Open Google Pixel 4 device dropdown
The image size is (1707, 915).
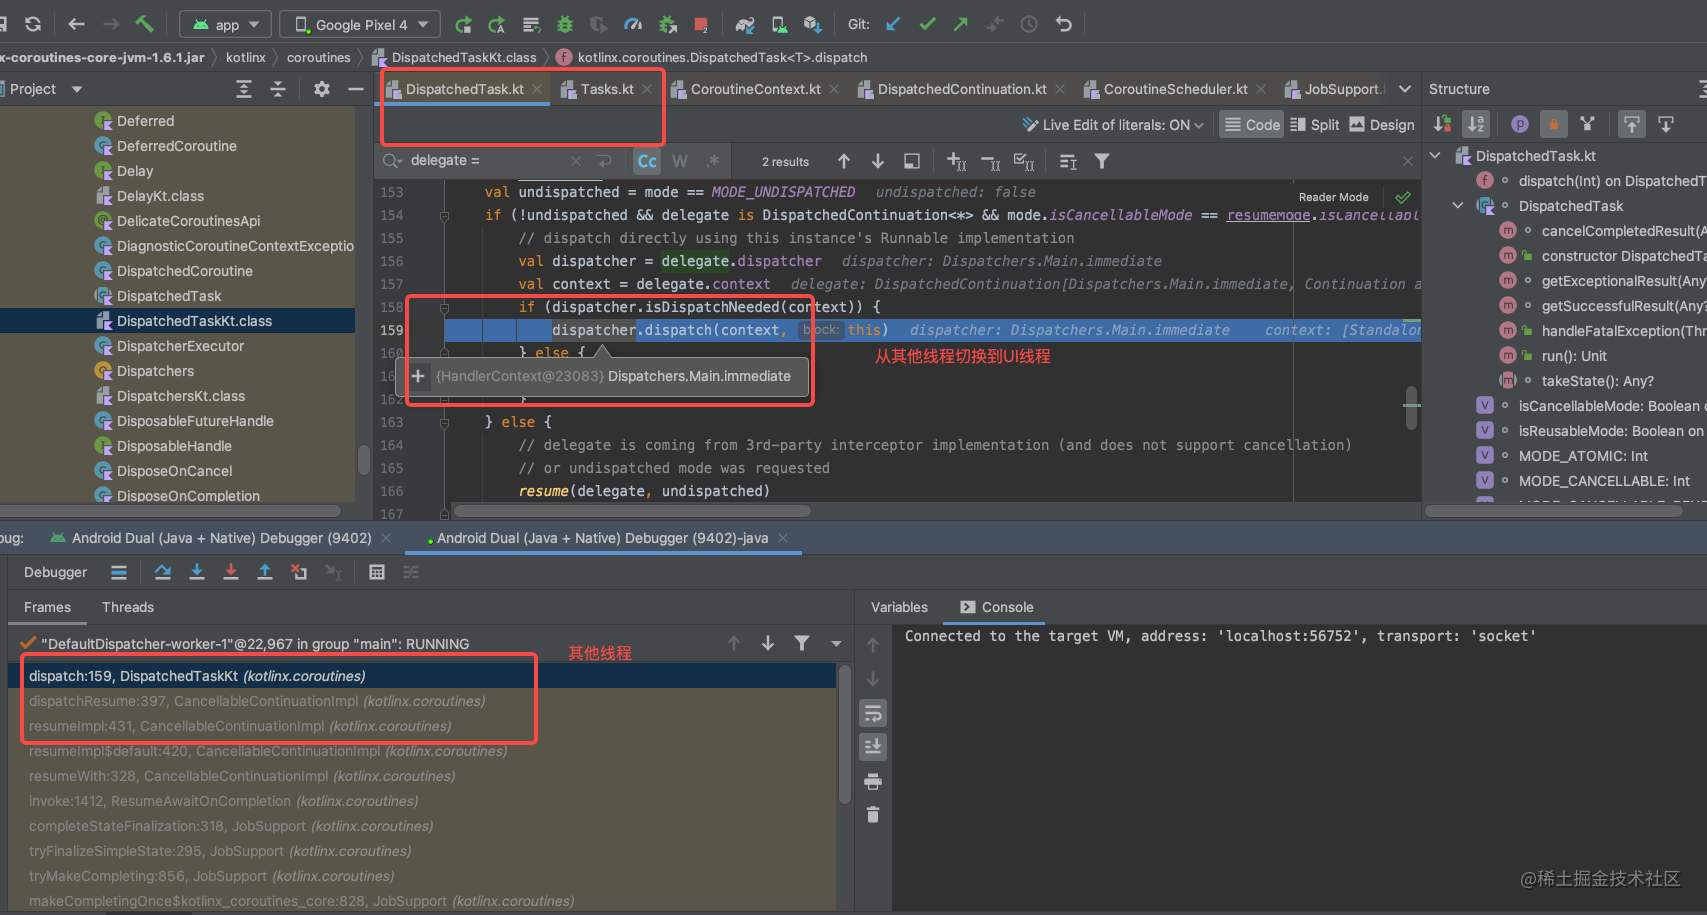point(361,24)
